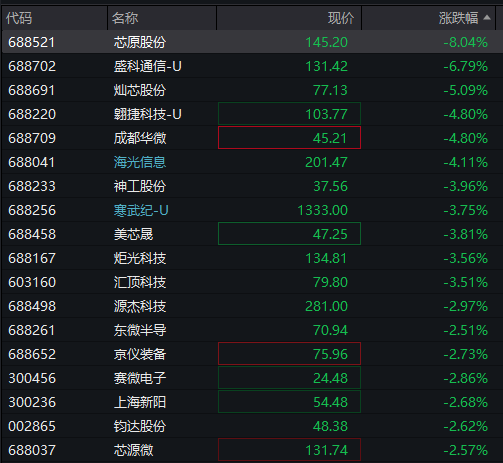Select stock code 688691
503x463 pixels.
(32, 90)
